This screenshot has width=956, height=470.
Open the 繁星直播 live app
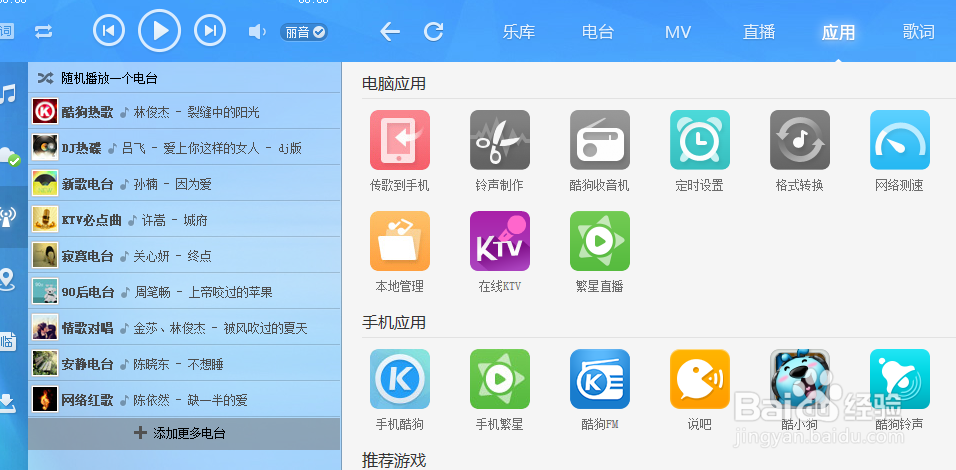pos(599,241)
